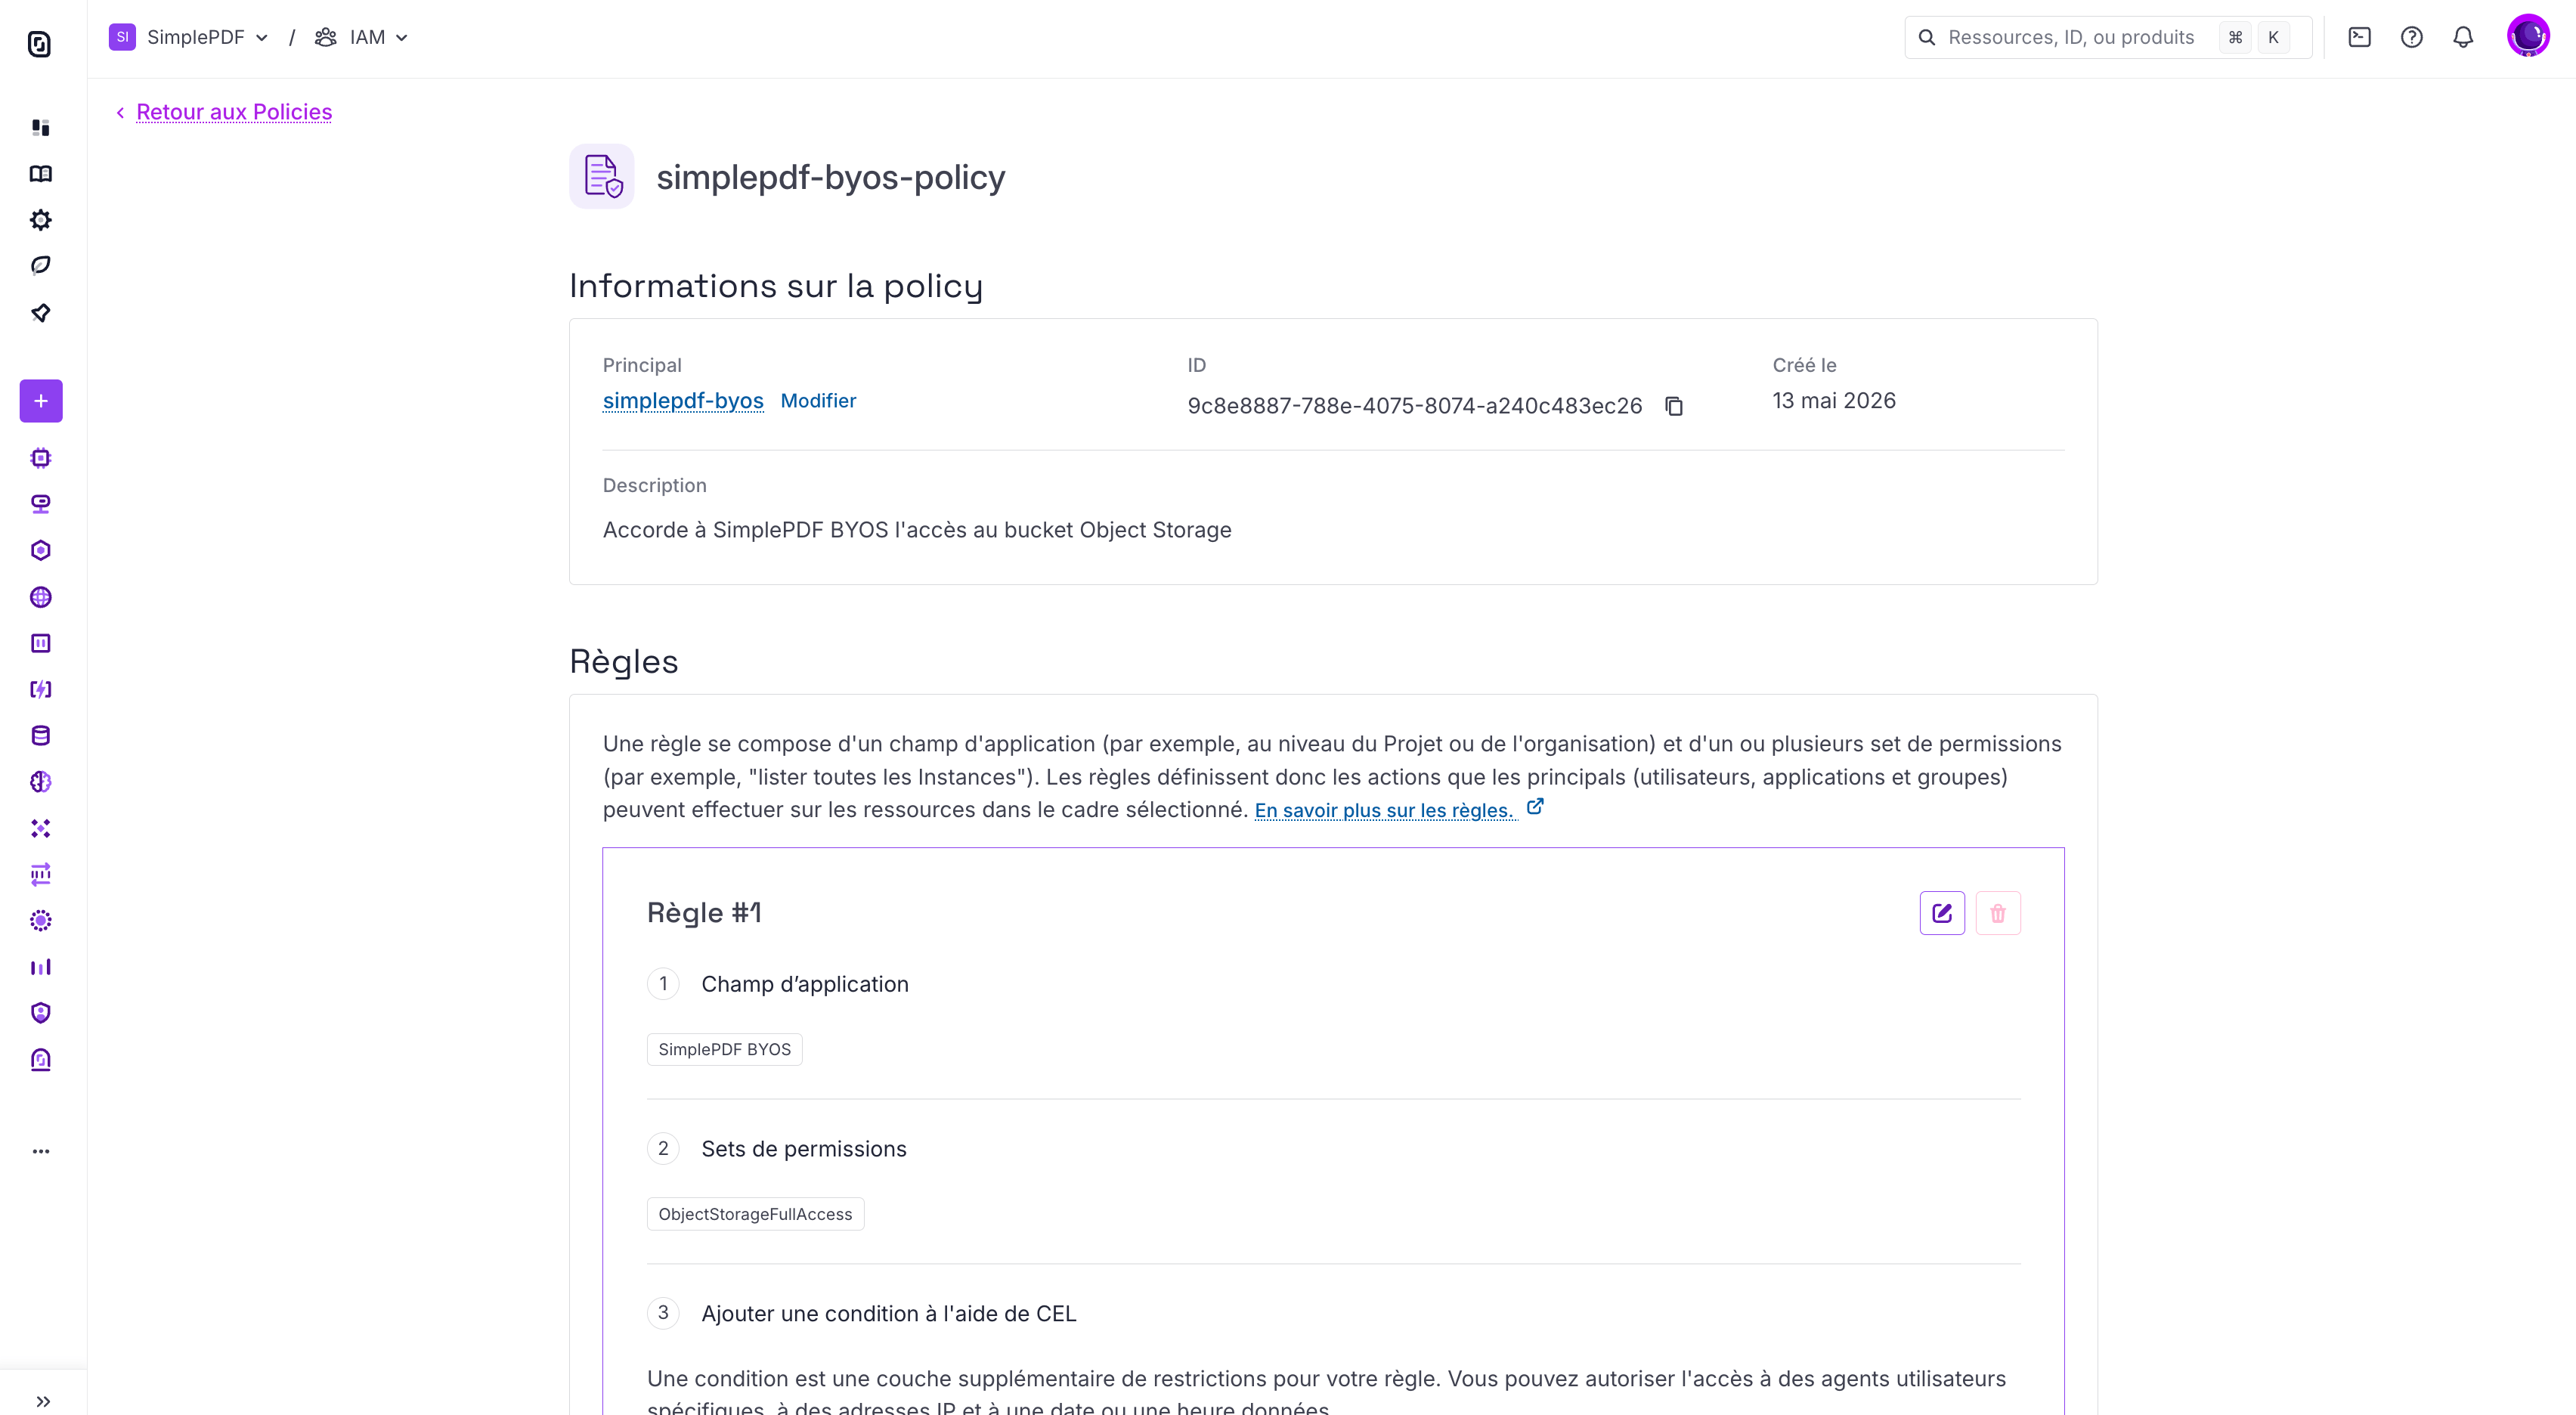Open the brain AI sidebar icon
Image resolution: width=2576 pixels, height=1415 pixels.
tap(41, 782)
